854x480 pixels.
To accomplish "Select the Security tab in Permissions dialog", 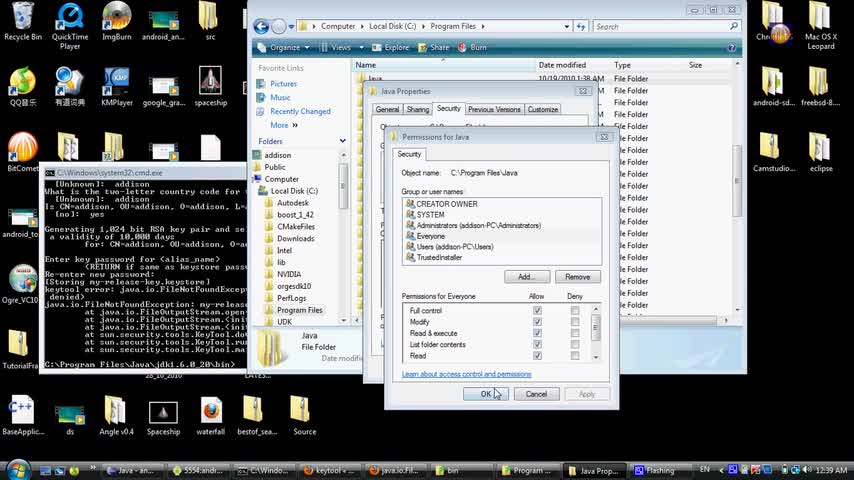I will coord(409,154).
